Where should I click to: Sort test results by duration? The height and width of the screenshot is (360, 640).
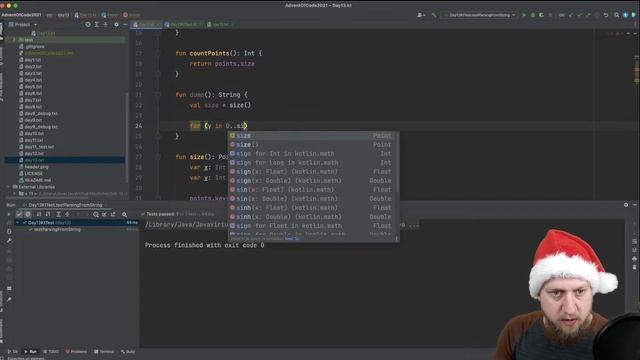48,214
